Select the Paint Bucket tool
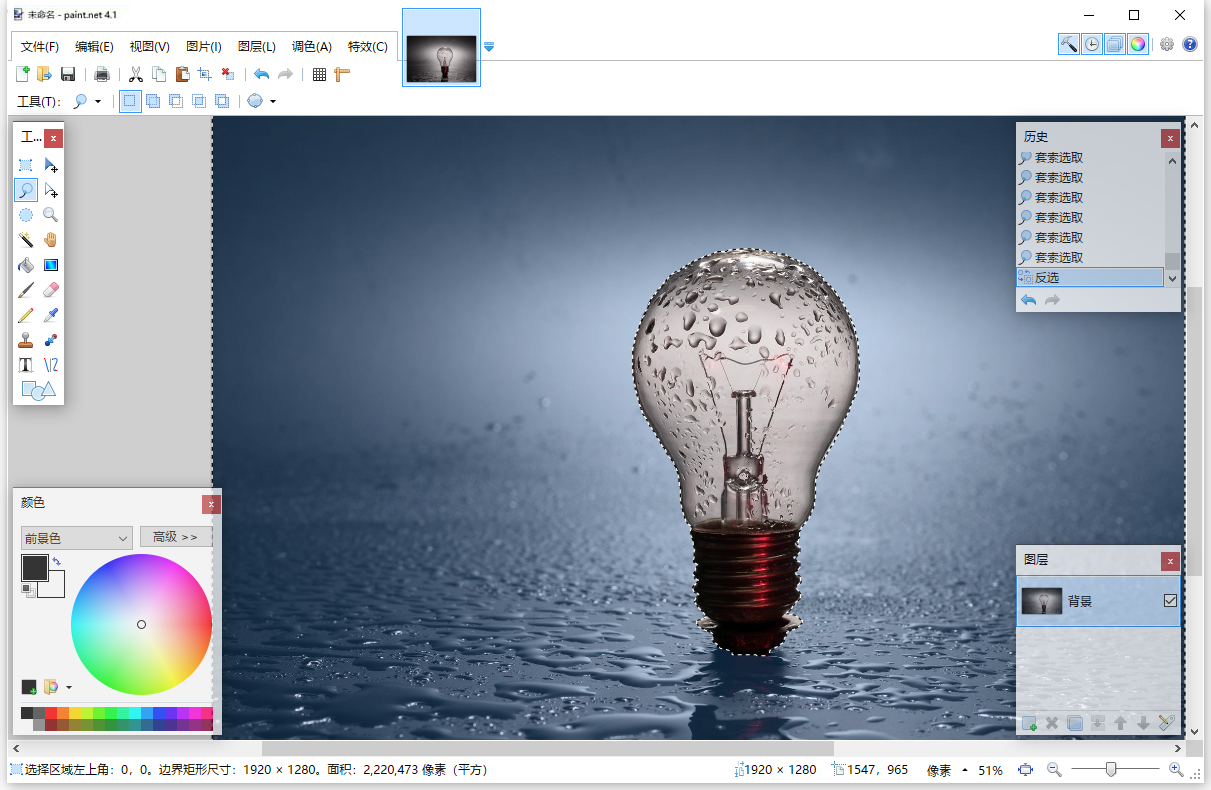 (26, 265)
